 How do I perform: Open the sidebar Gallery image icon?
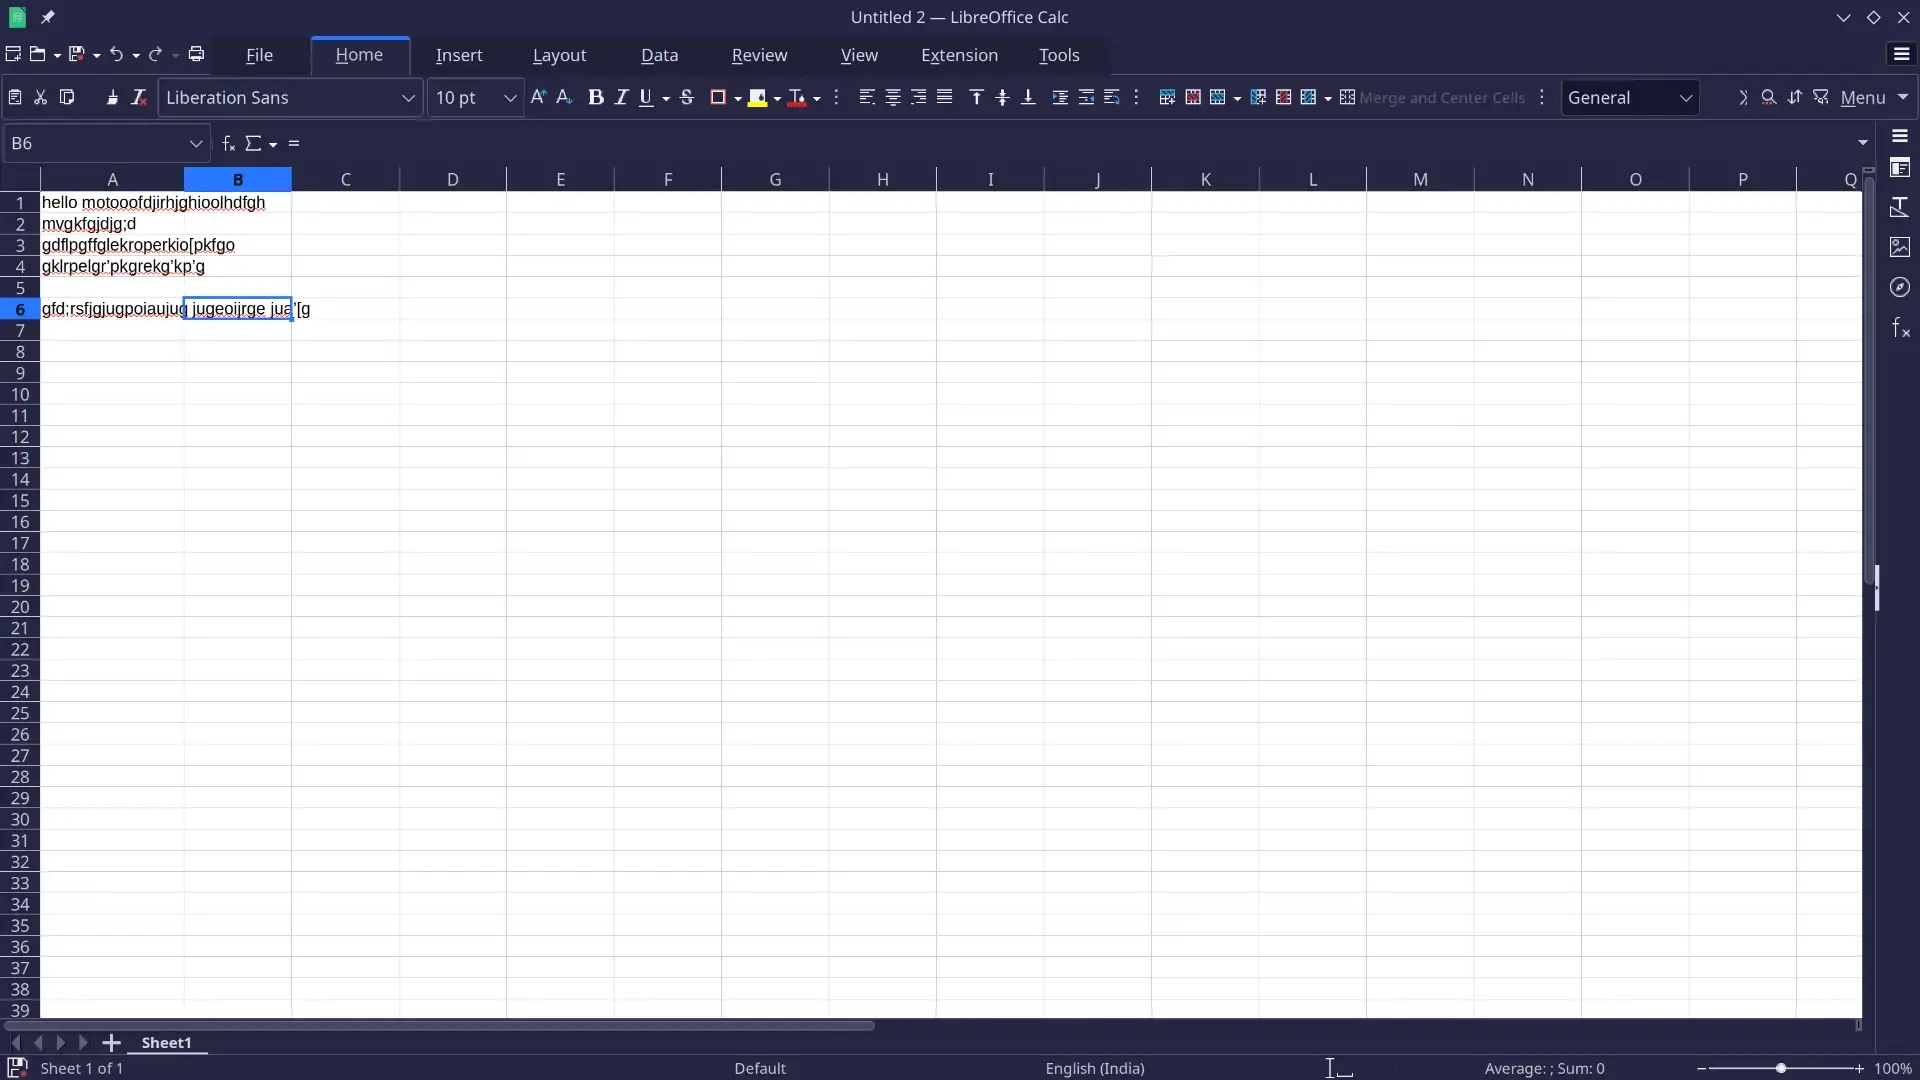tap(1900, 247)
